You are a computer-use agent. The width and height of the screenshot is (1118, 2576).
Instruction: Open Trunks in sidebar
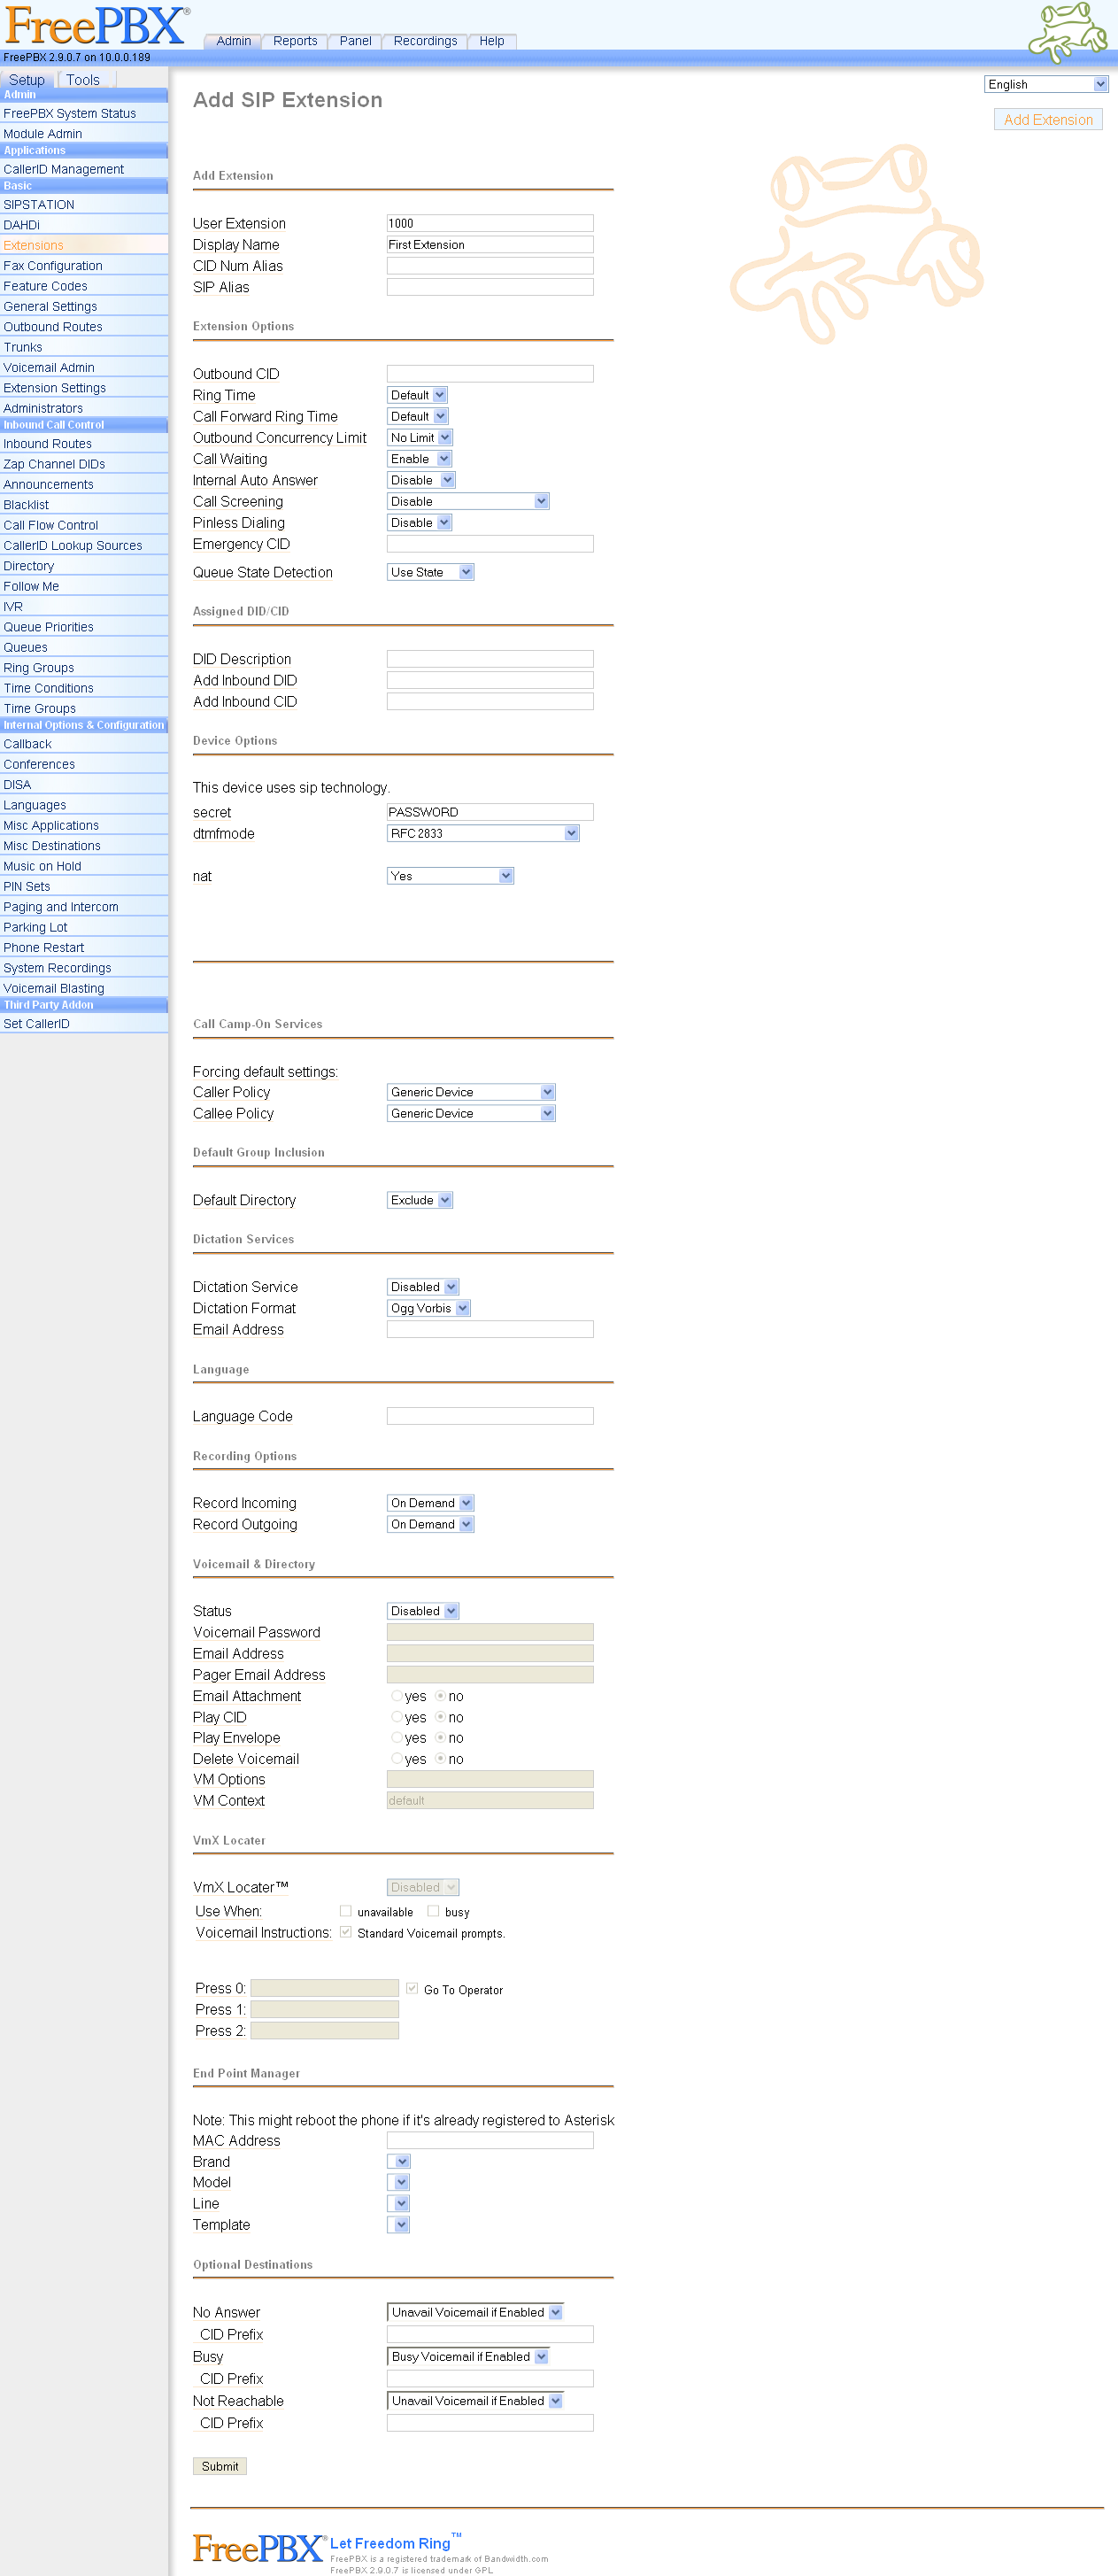pos(23,347)
